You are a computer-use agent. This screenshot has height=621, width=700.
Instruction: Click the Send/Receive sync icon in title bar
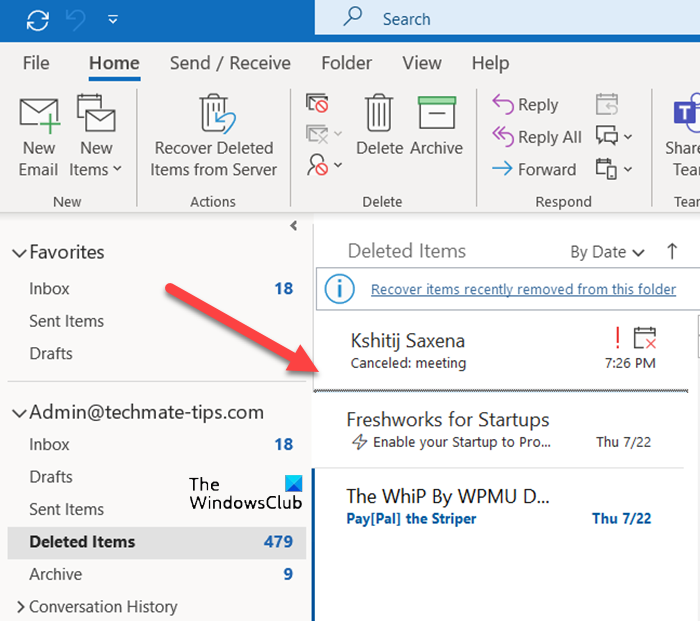pyautogui.click(x=38, y=19)
